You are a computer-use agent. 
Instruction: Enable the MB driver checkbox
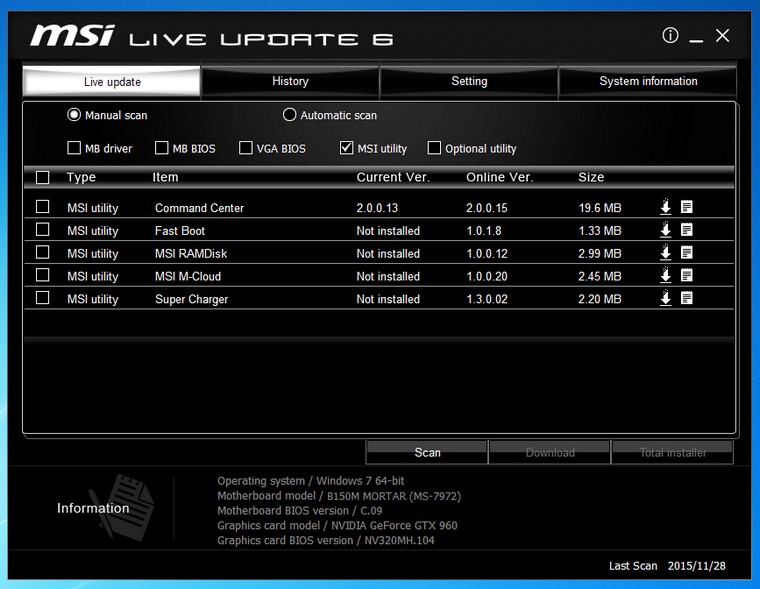coord(74,148)
